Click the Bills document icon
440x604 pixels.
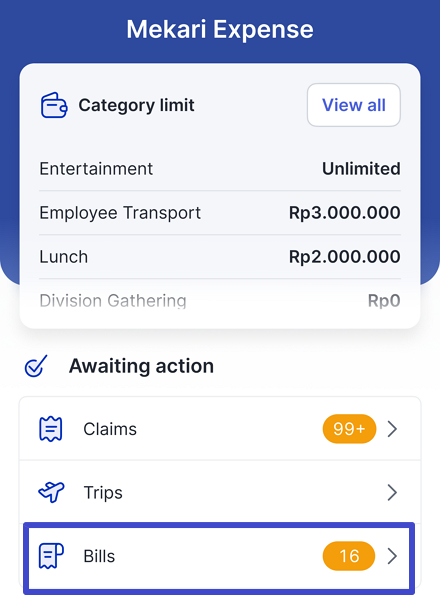tap(51, 556)
